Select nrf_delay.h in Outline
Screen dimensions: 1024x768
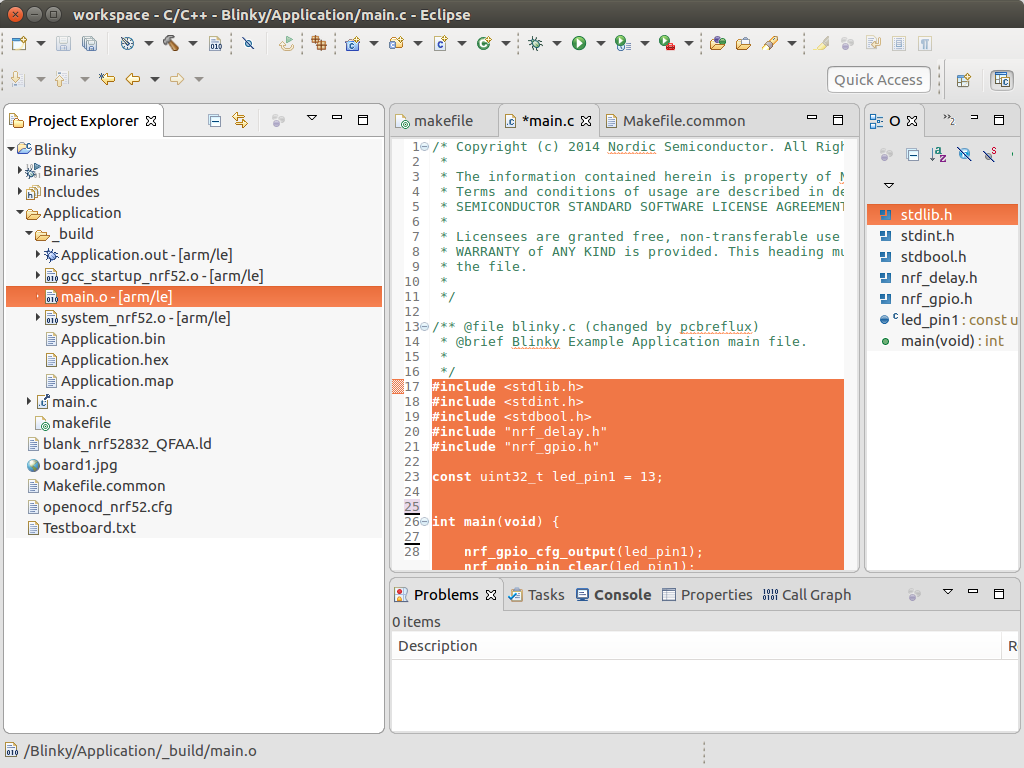(x=938, y=278)
